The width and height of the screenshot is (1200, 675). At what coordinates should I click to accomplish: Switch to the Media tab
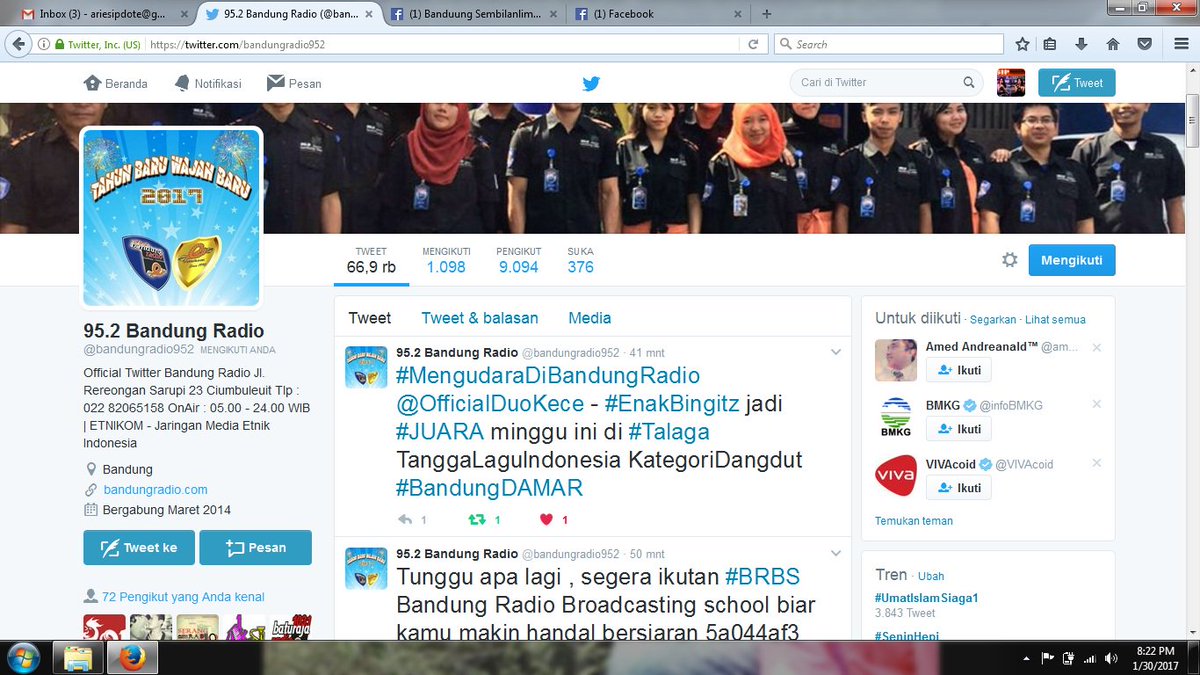pyautogui.click(x=589, y=317)
